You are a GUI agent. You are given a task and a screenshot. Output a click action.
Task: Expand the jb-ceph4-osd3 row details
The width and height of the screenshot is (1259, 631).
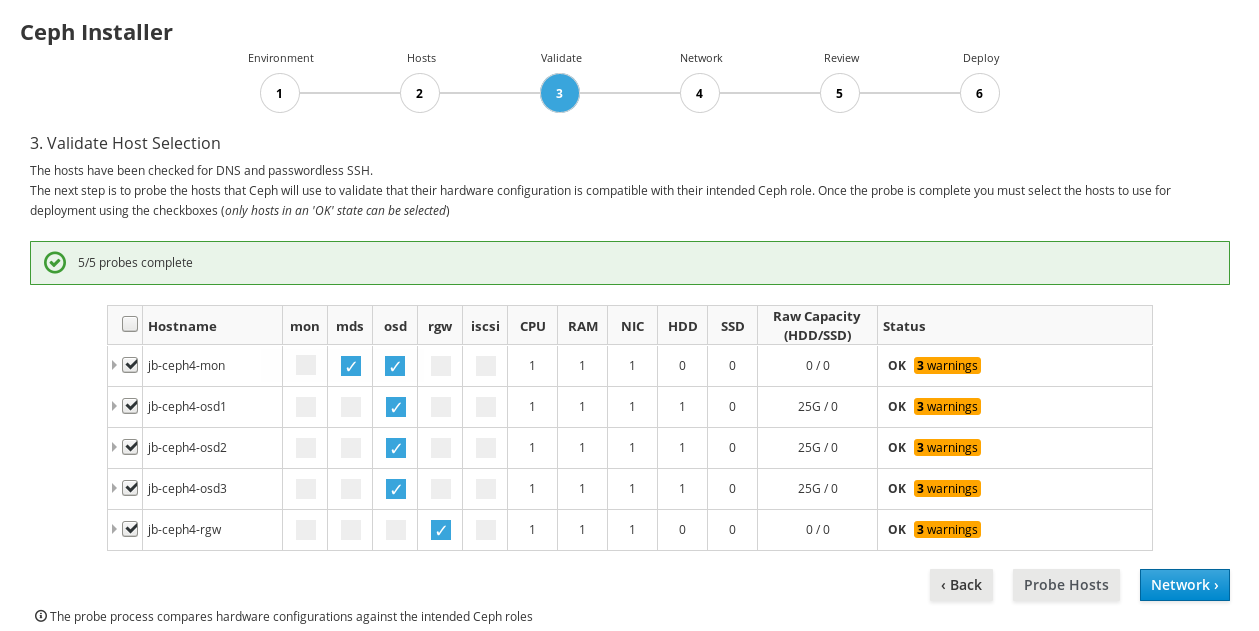[x=114, y=488]
